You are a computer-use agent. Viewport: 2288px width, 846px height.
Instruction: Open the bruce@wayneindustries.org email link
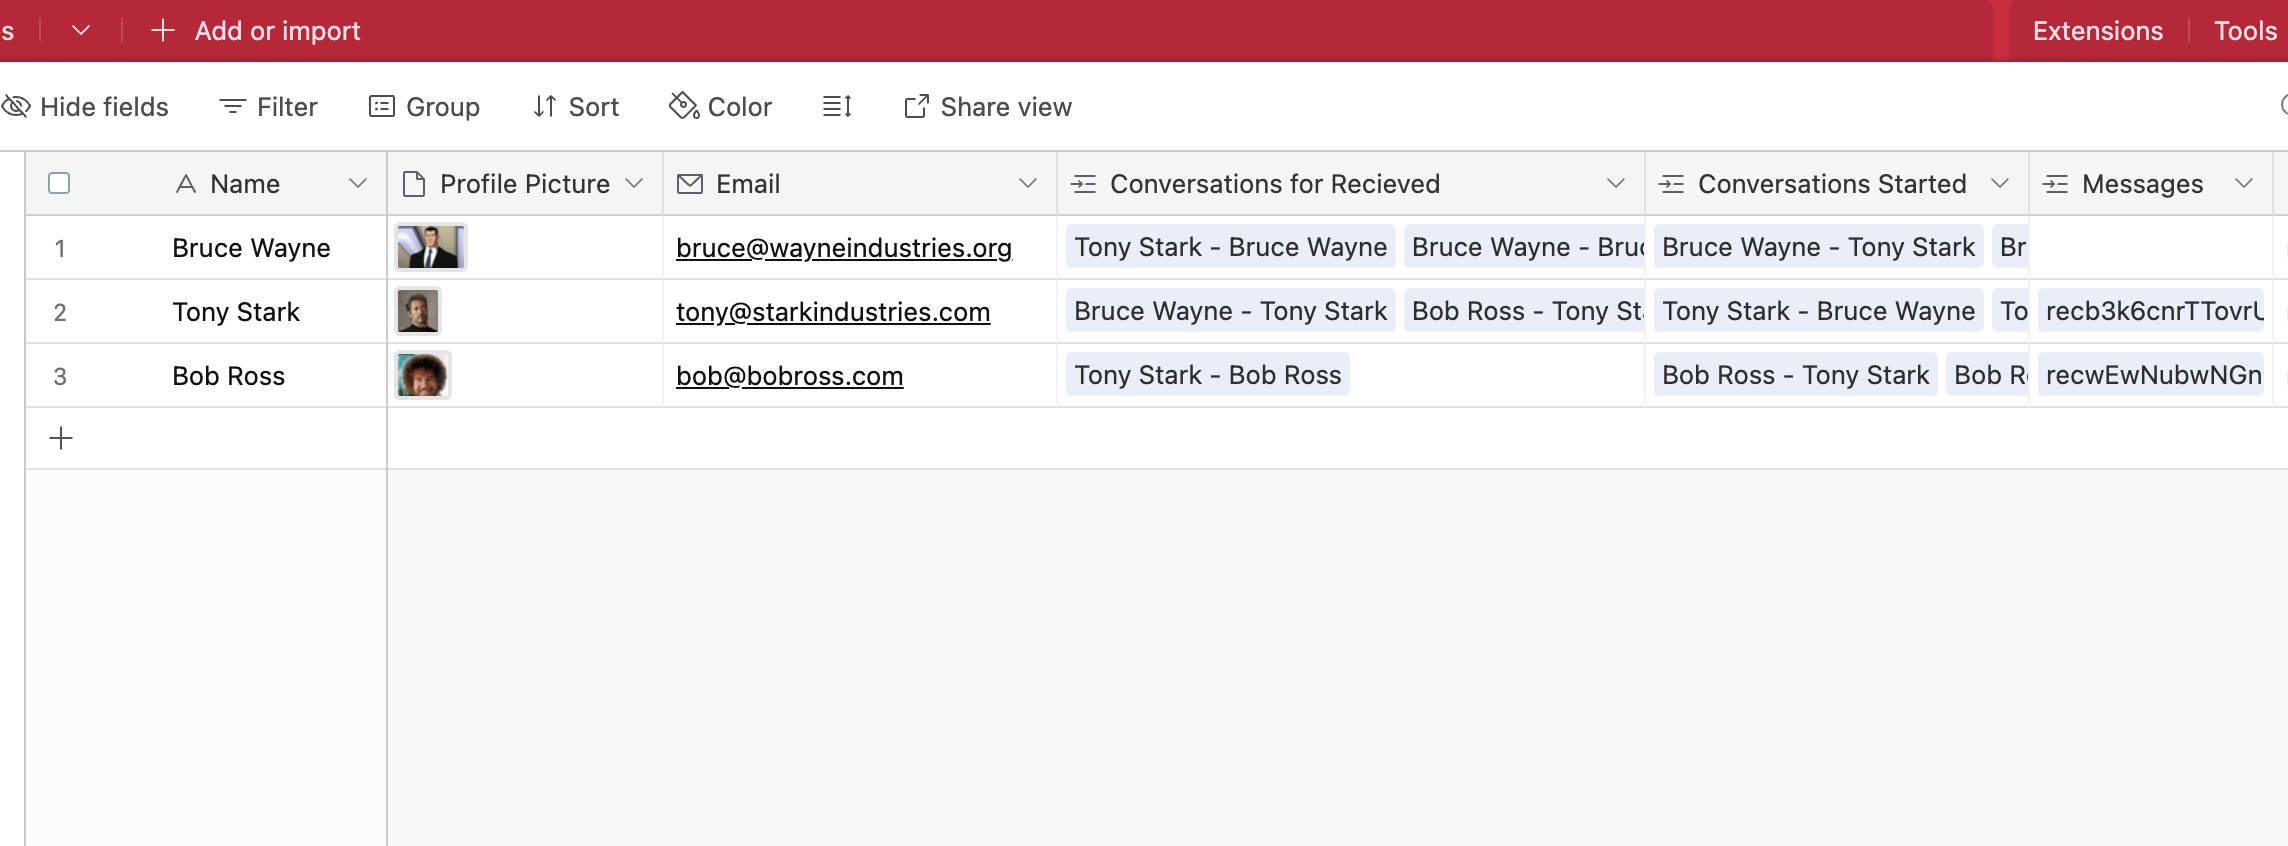point(844,248)
